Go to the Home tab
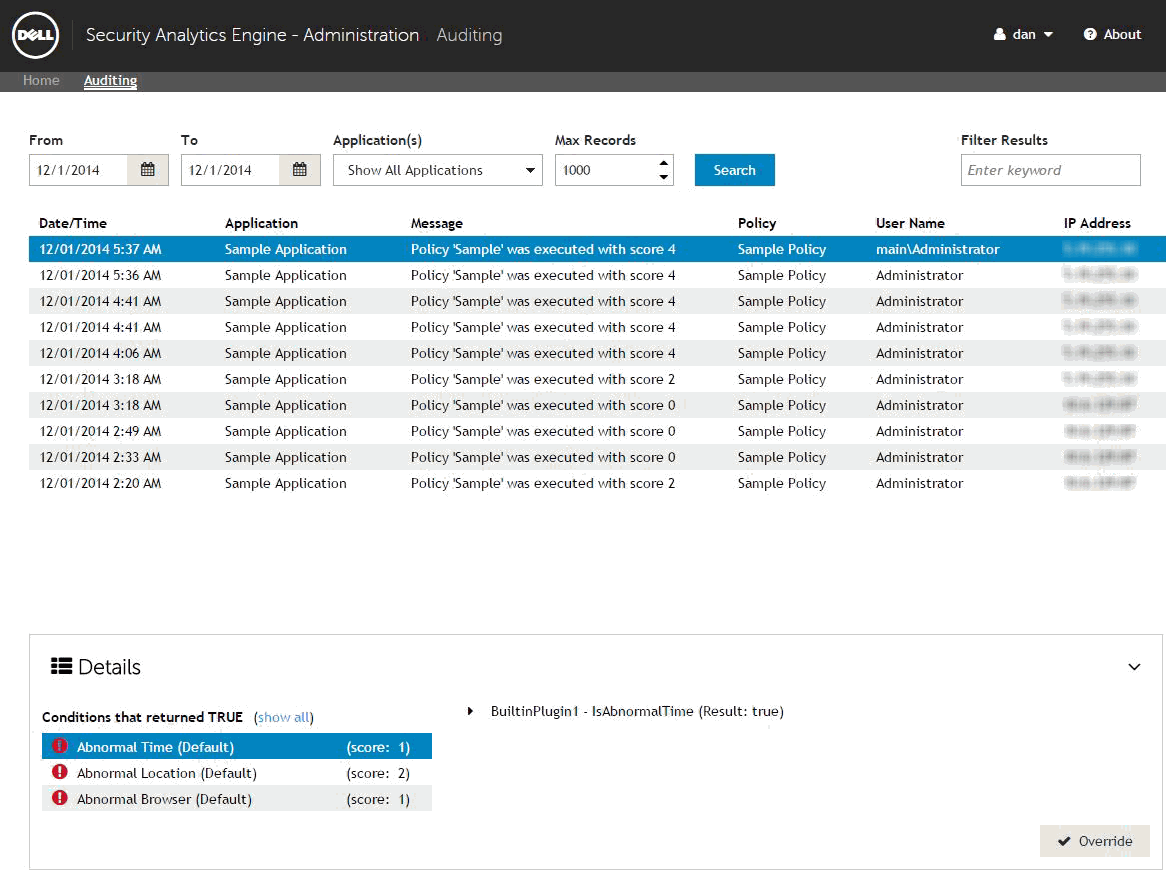Screen dimensions: 1166x870 tap(41, 81)
